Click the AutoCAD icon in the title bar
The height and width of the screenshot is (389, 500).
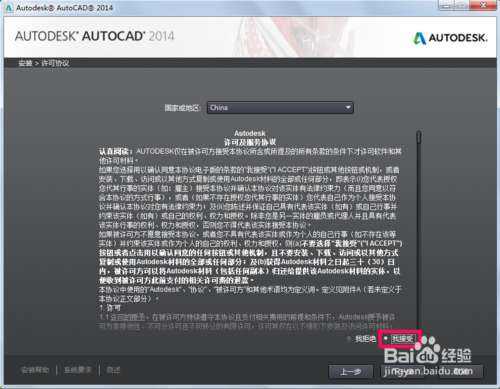(x=9, y=7)
